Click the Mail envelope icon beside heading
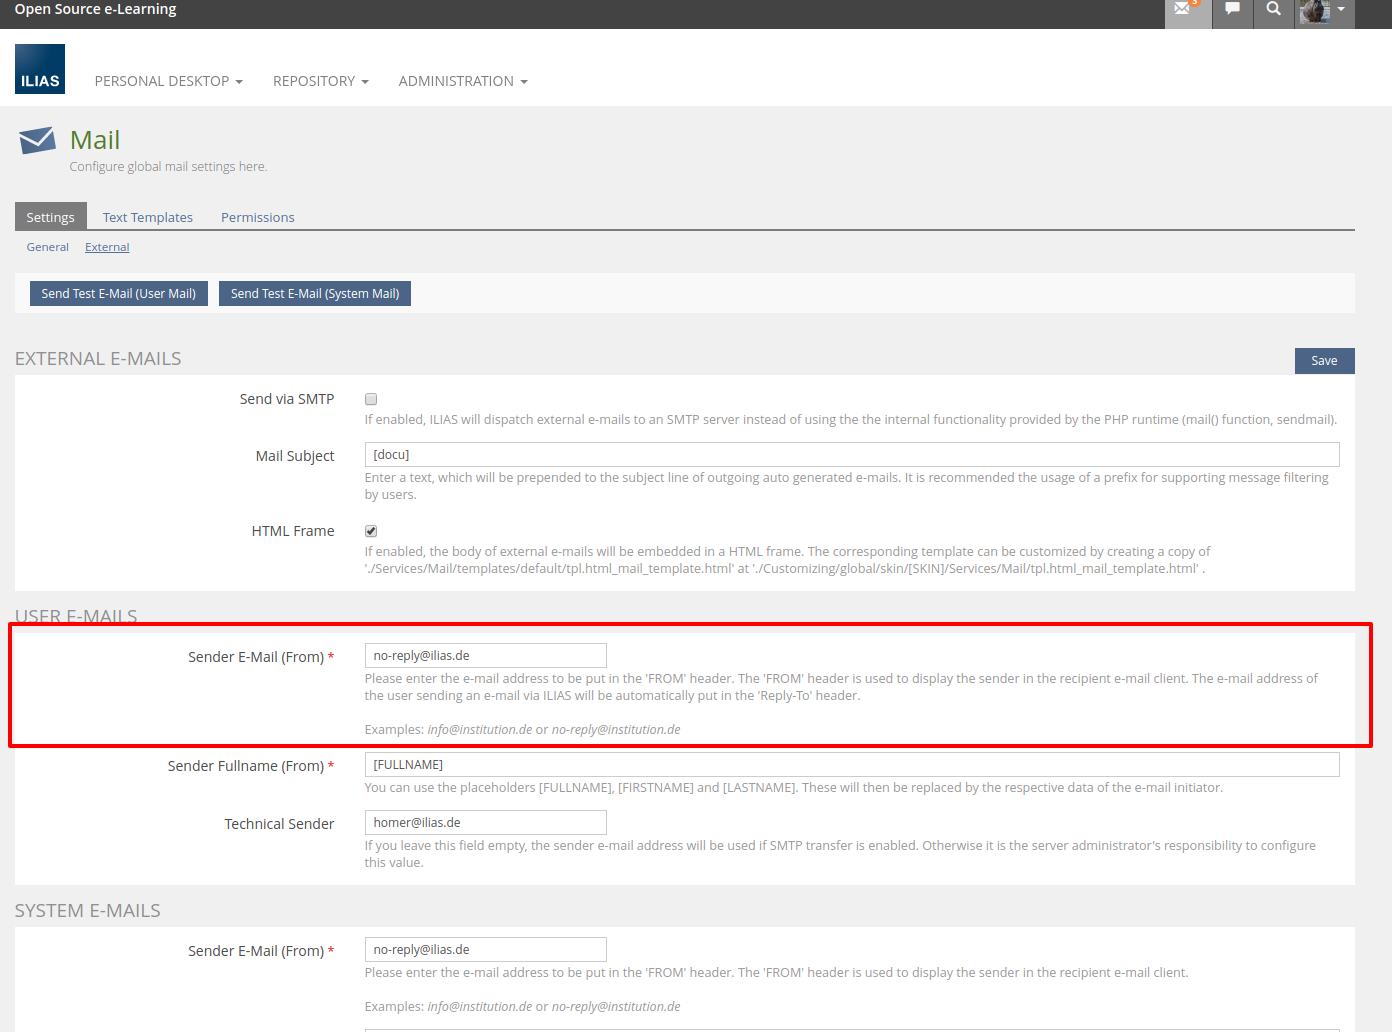1392x1032 pixels. pos(37,140)
